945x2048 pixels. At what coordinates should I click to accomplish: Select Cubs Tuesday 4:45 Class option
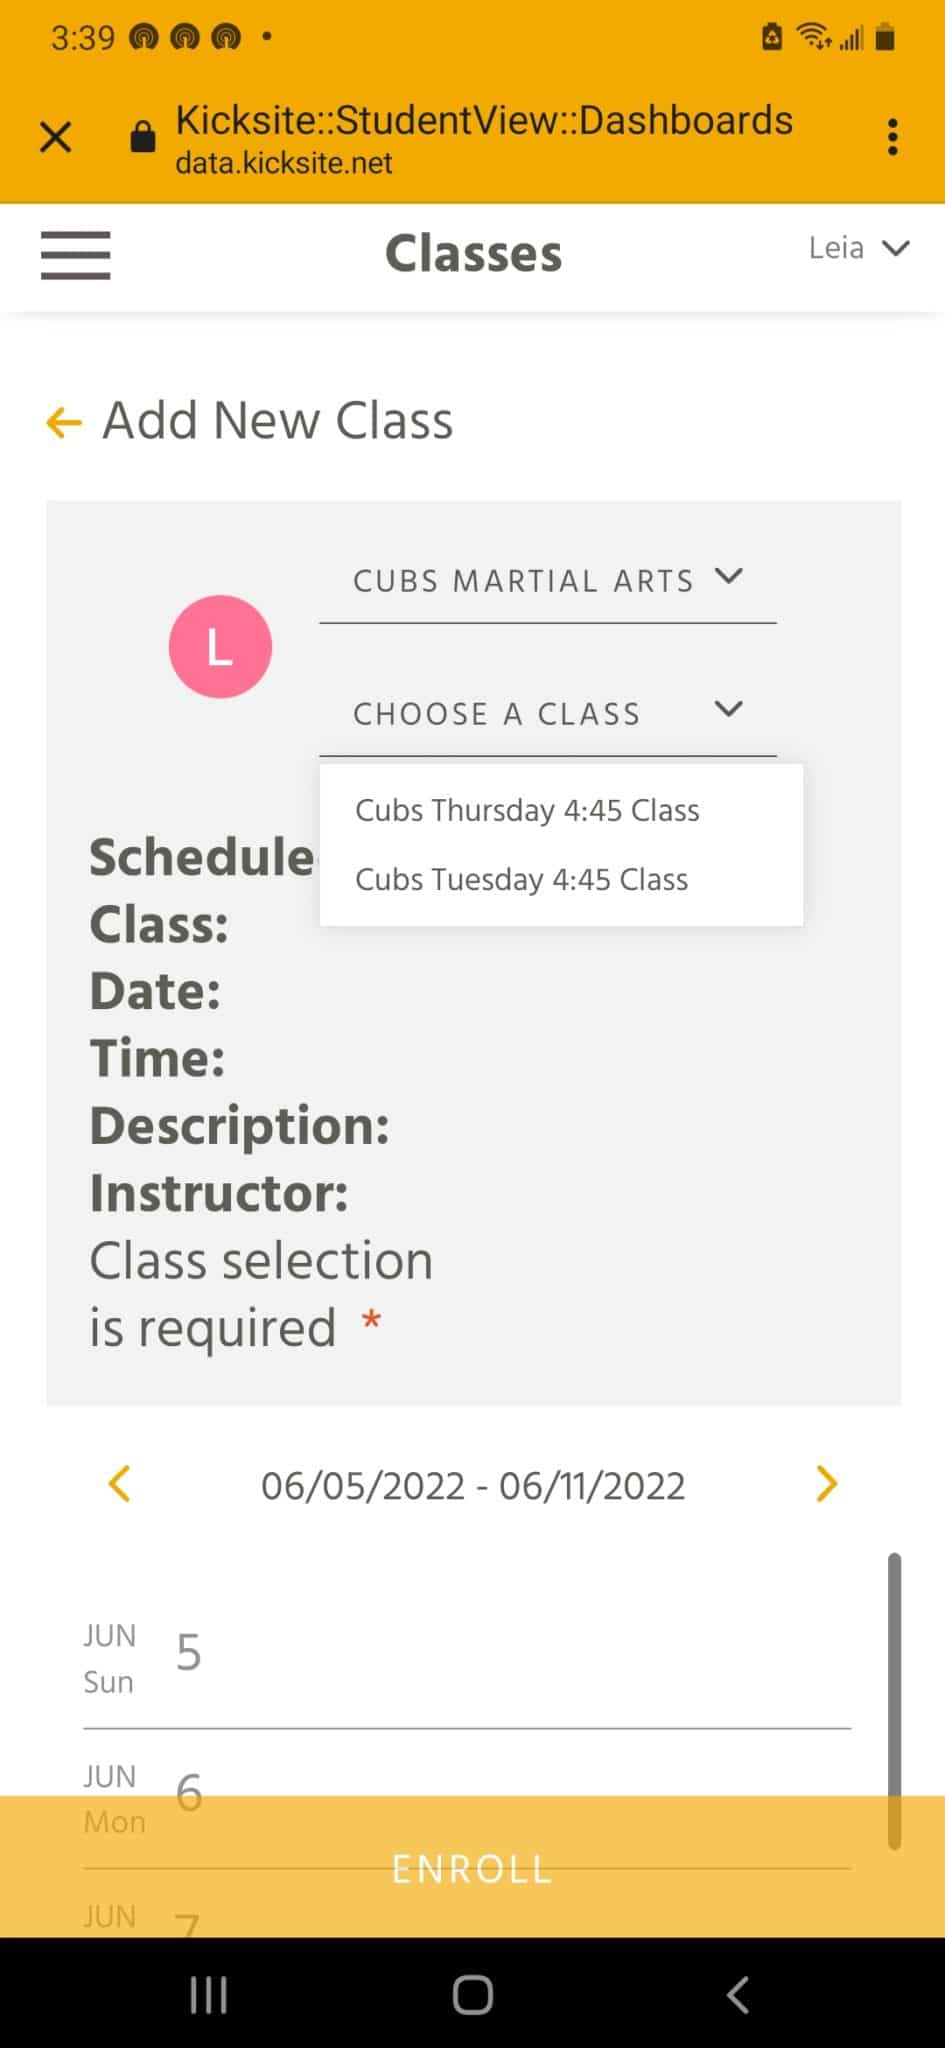coord(522,880)
